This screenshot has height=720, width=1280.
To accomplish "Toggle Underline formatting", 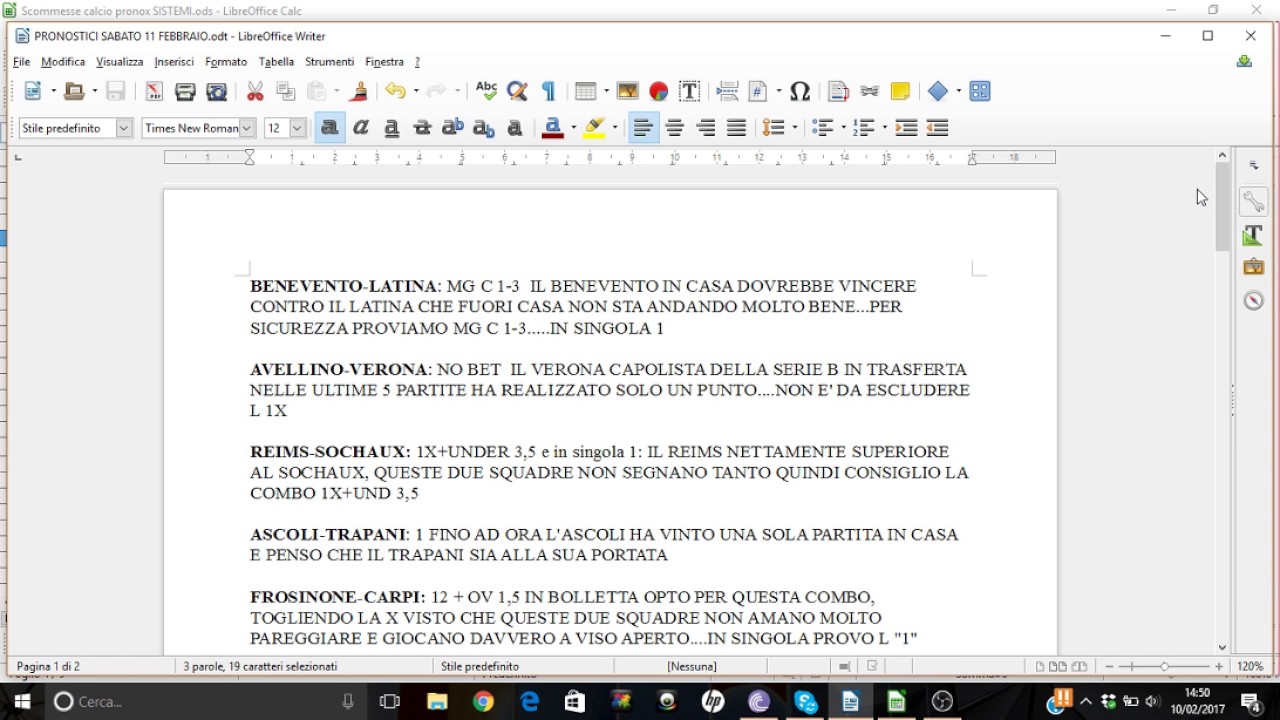I will pos(392,128).
